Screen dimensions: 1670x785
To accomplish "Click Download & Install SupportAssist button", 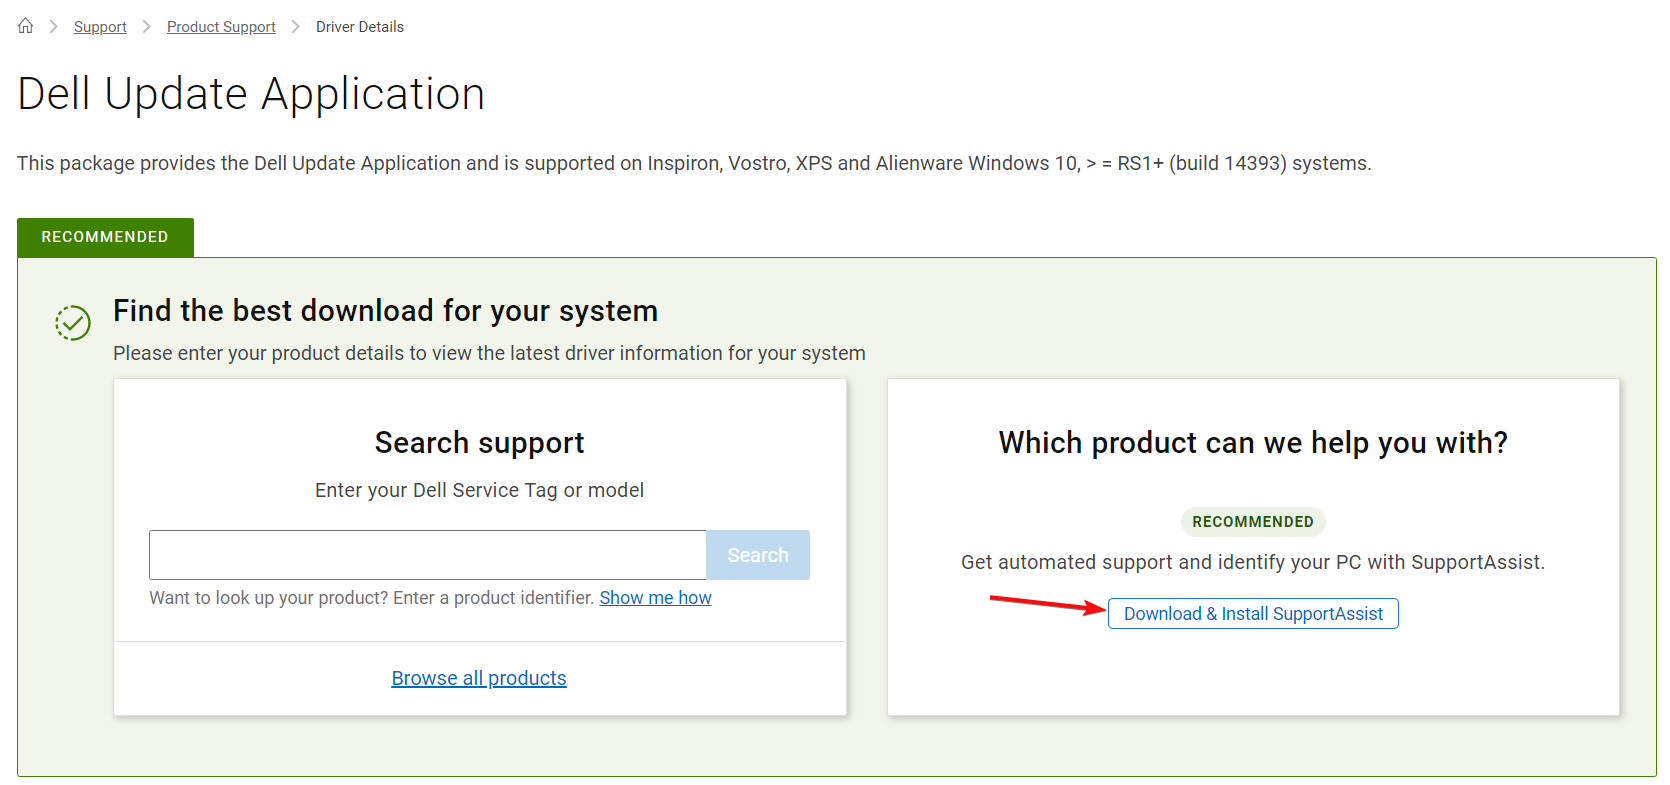I will point(1253,614).
